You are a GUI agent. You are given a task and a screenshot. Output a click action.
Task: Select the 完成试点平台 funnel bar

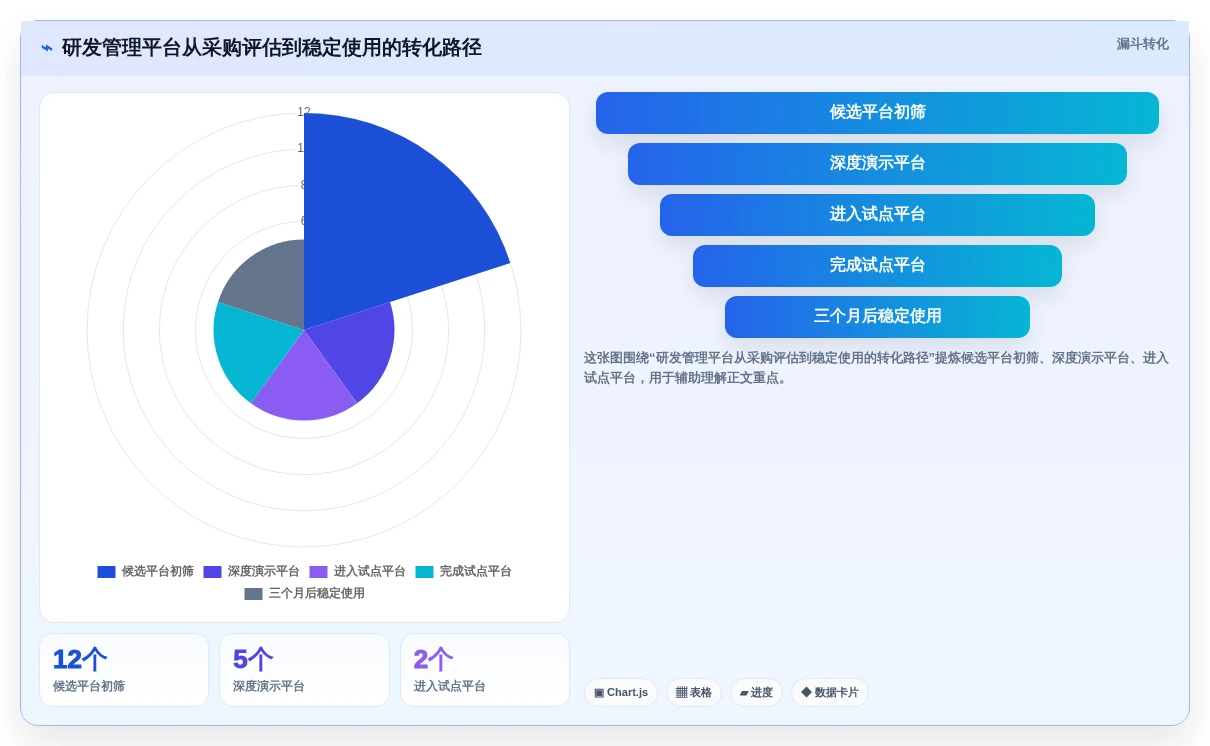tap(877, 266)
